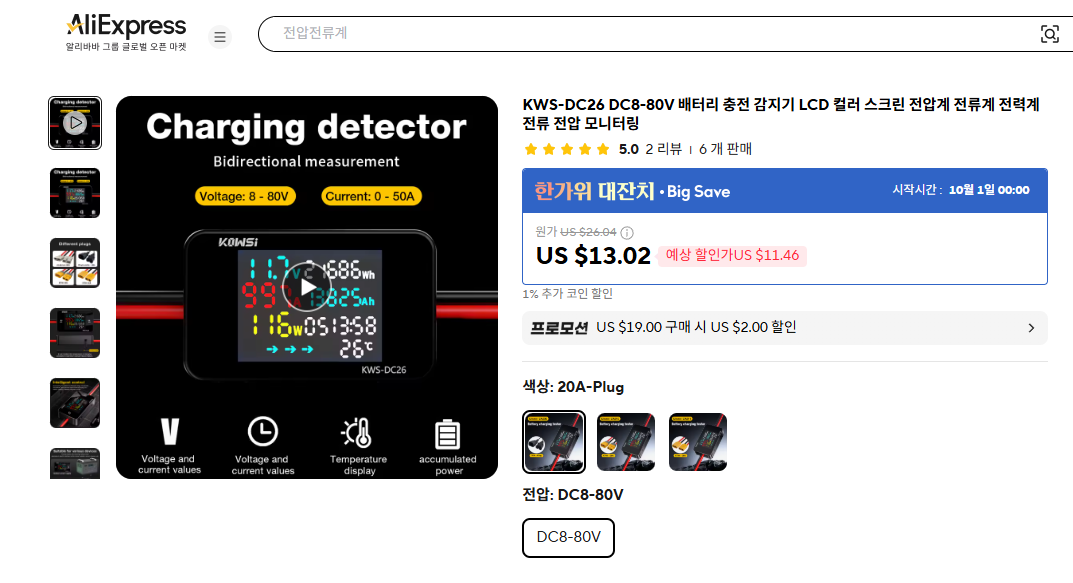Click the AliExpress logo

[126, 32]
